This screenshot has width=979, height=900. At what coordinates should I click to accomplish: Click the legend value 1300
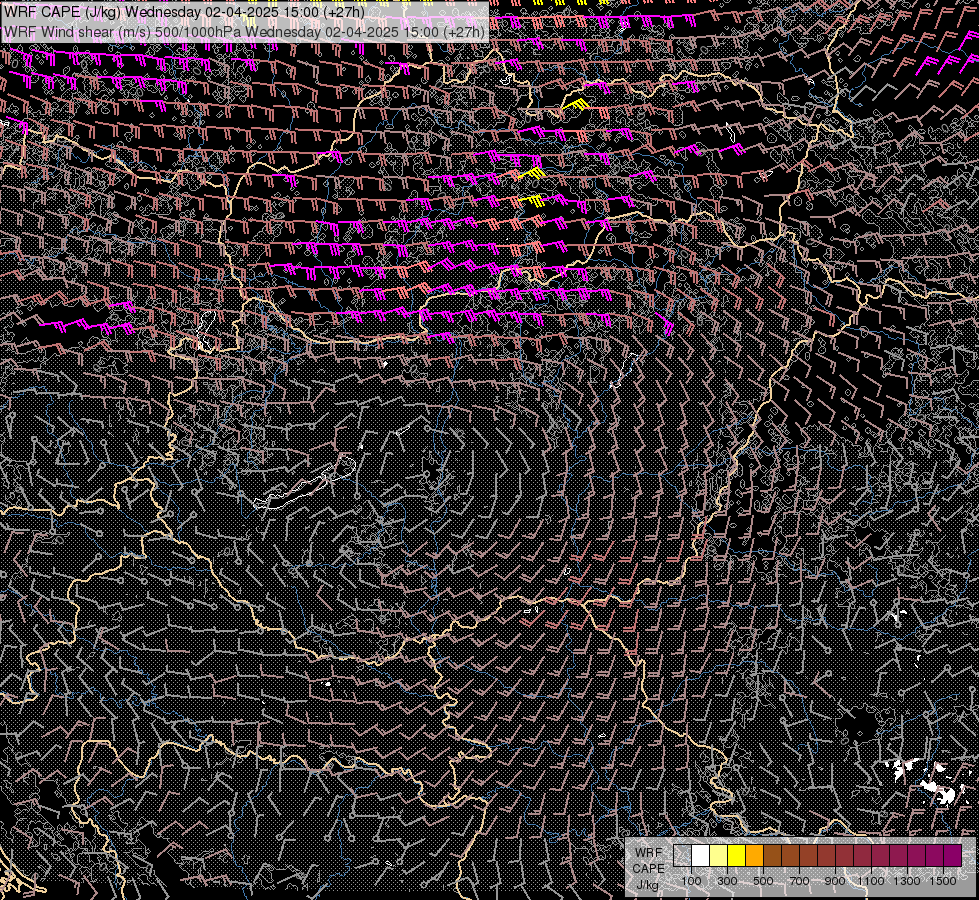(x=907, y=881)
